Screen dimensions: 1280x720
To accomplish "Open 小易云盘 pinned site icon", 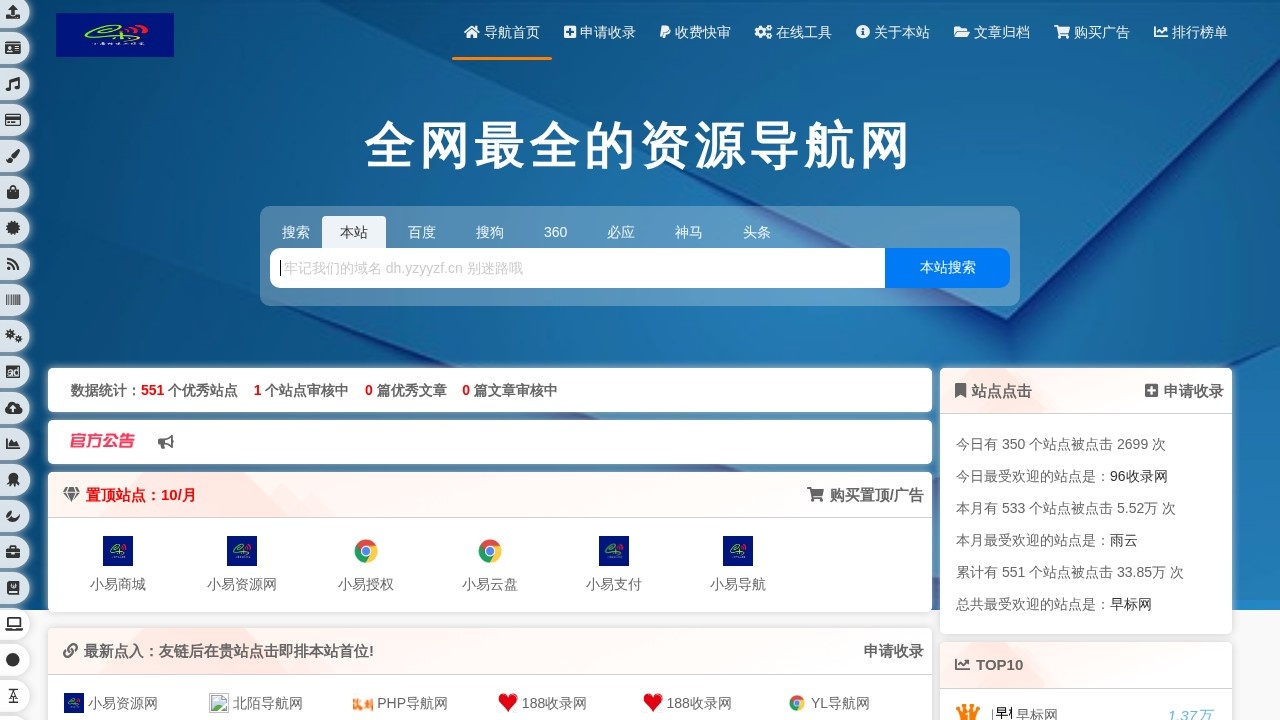I will 490,551.
